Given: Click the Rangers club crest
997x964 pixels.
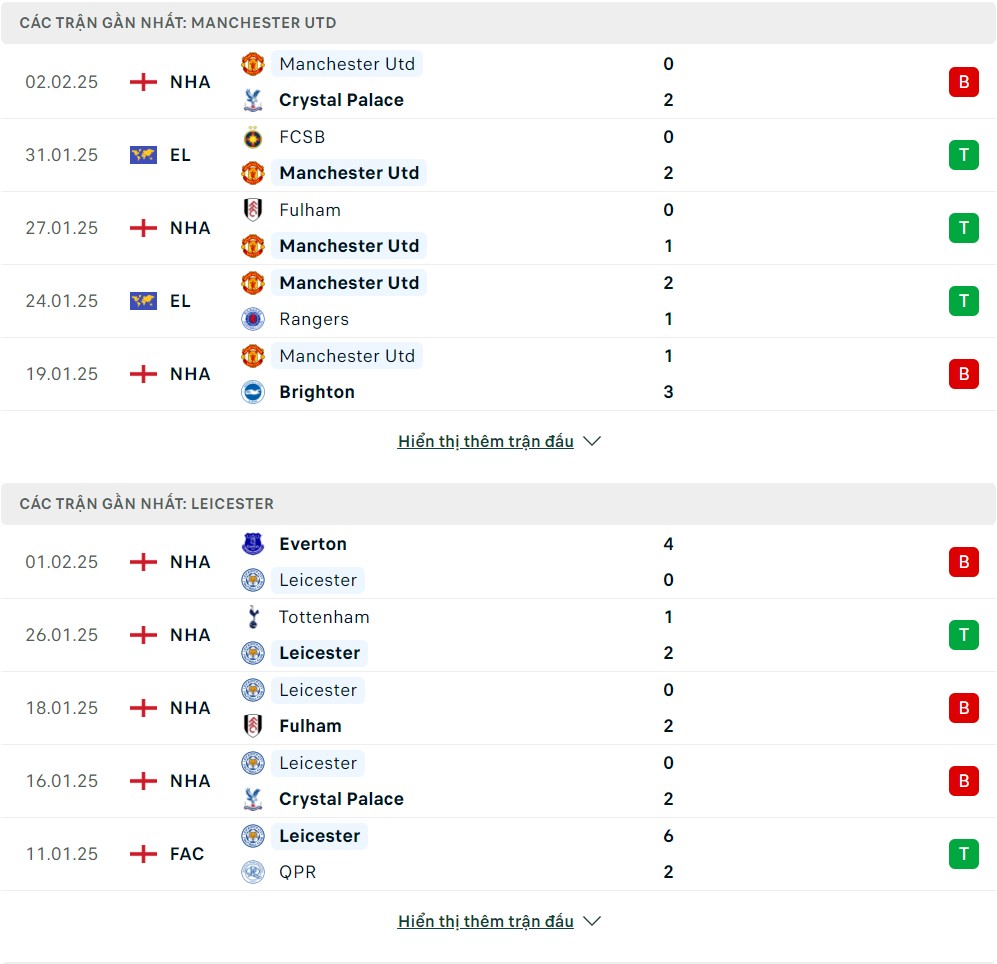Looking at the screenshot, I should pos(252,319).
